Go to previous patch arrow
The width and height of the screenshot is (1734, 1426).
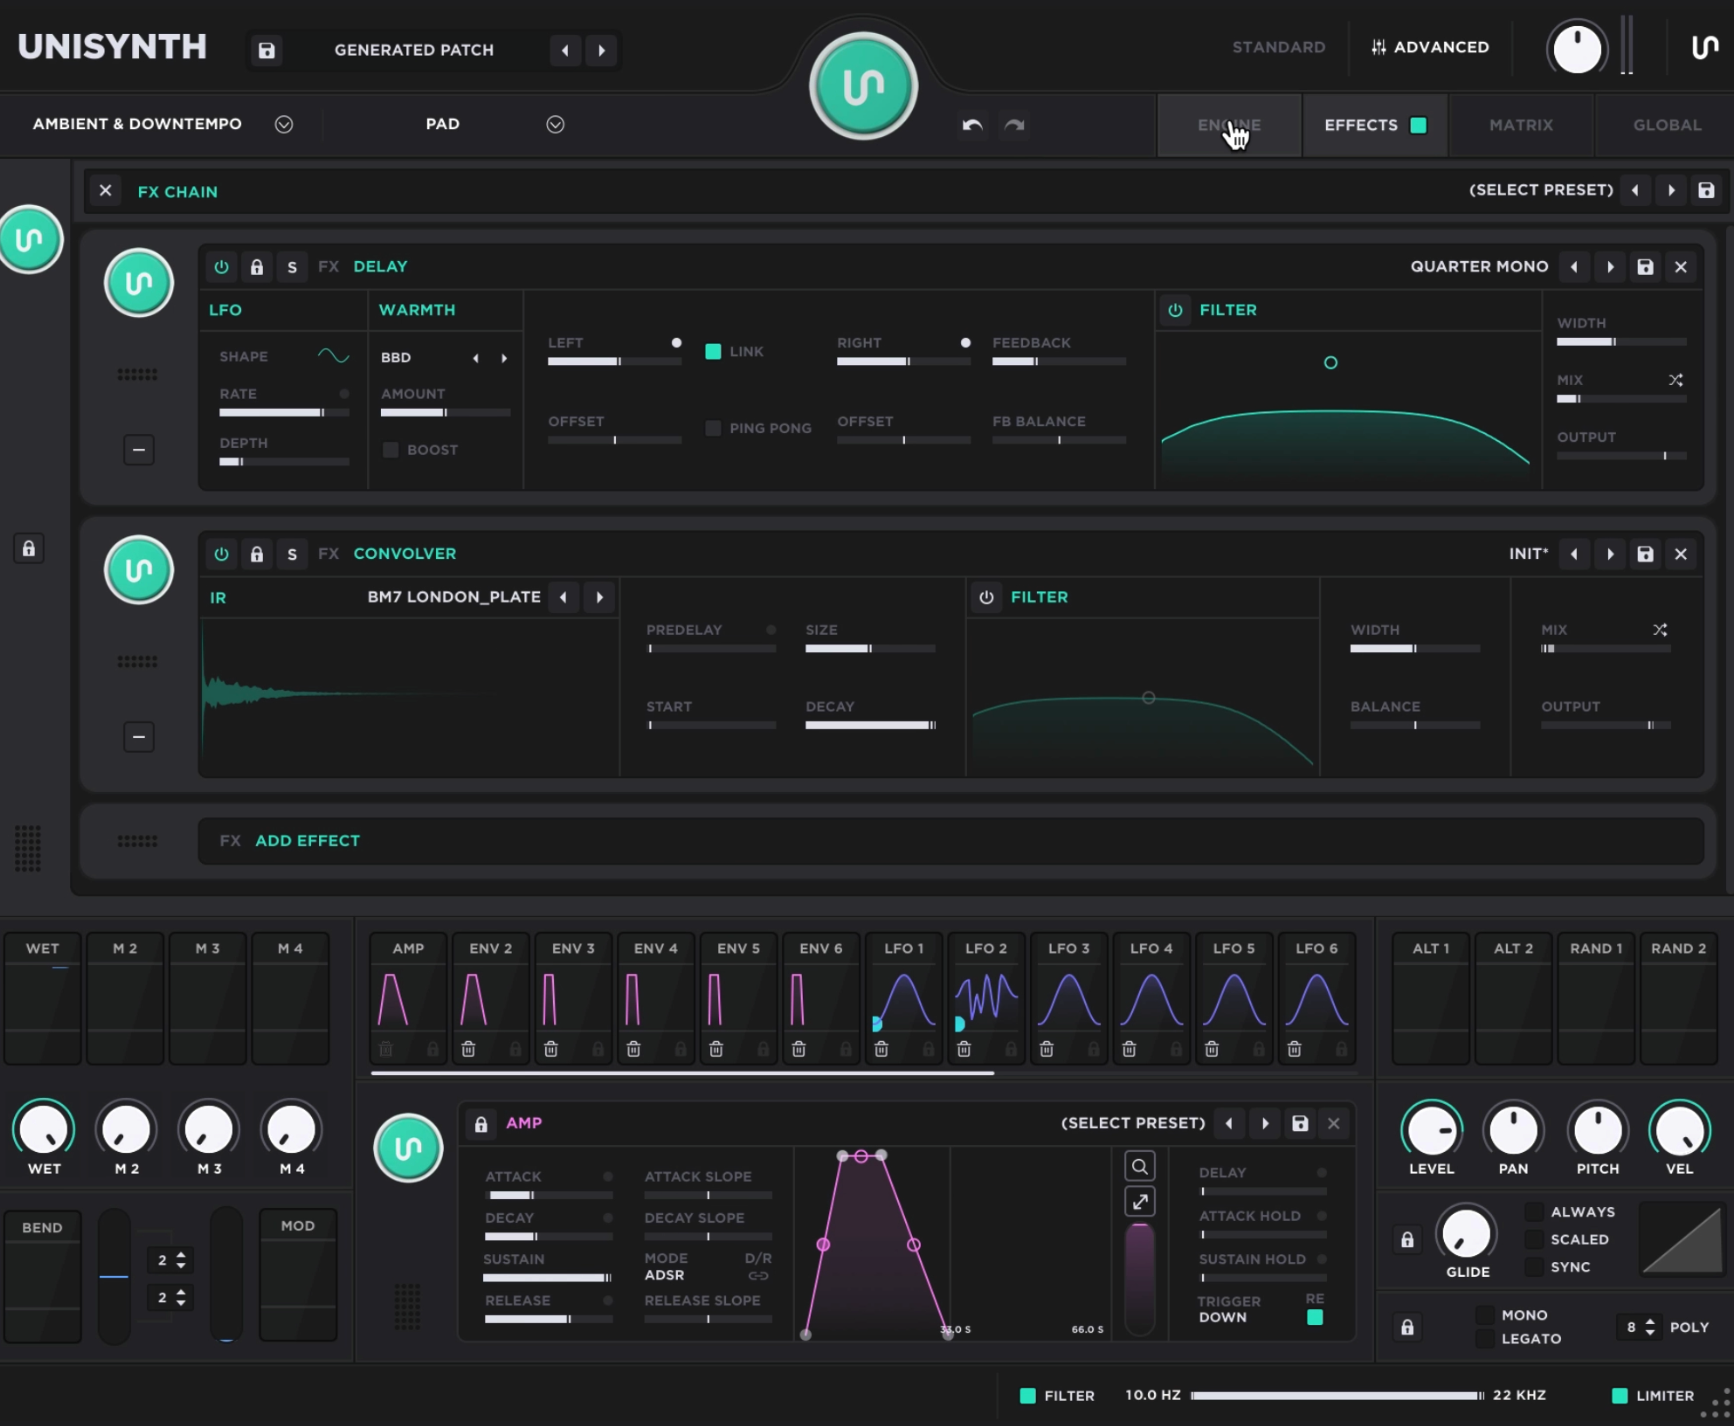tap(565, 50)
